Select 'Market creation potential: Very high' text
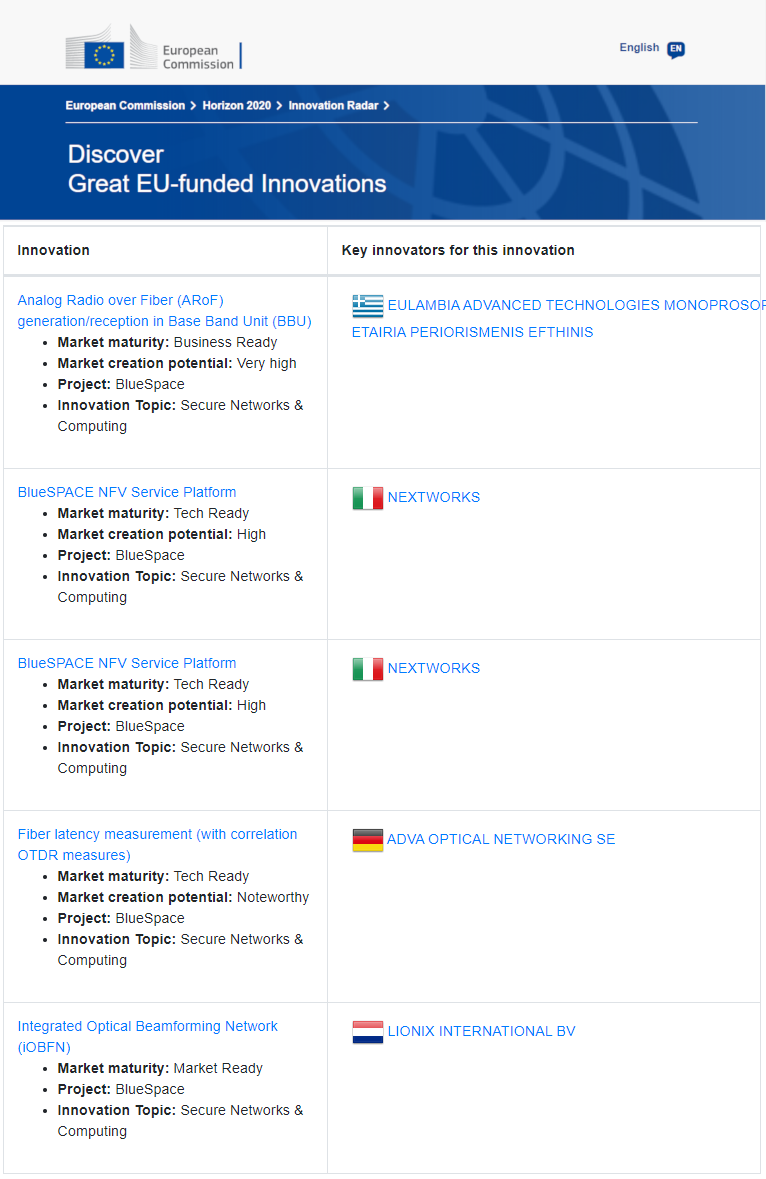Screen dimensions: 766x1179 click(177, 363)
